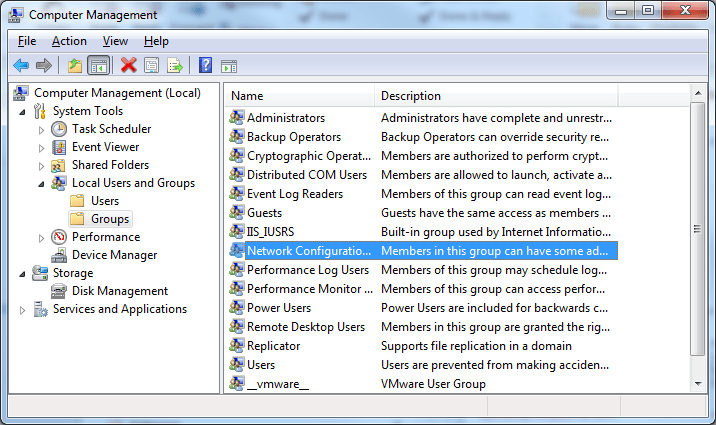Select the Users group in list
716x425 pixels.
(422, 365)
